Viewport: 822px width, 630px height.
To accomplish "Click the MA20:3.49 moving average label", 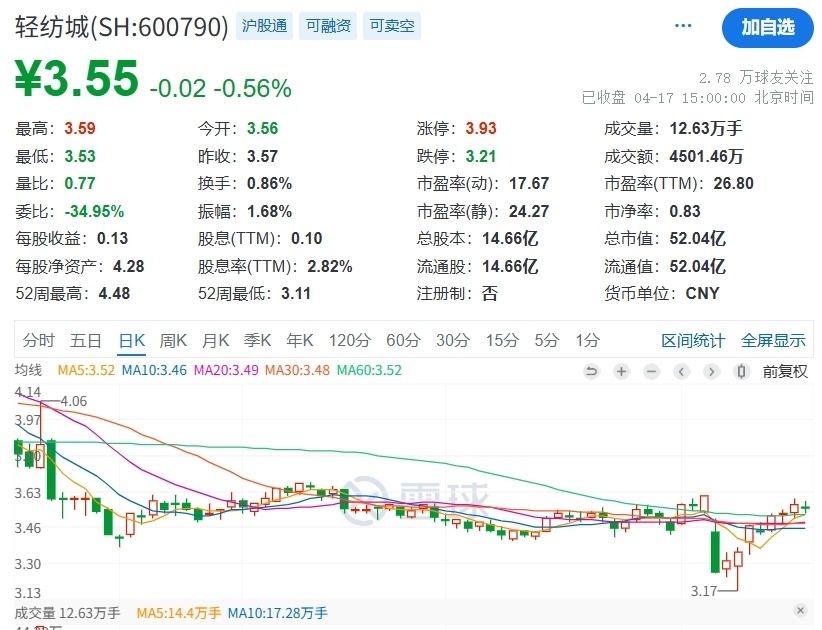I will tap(226, 371).
